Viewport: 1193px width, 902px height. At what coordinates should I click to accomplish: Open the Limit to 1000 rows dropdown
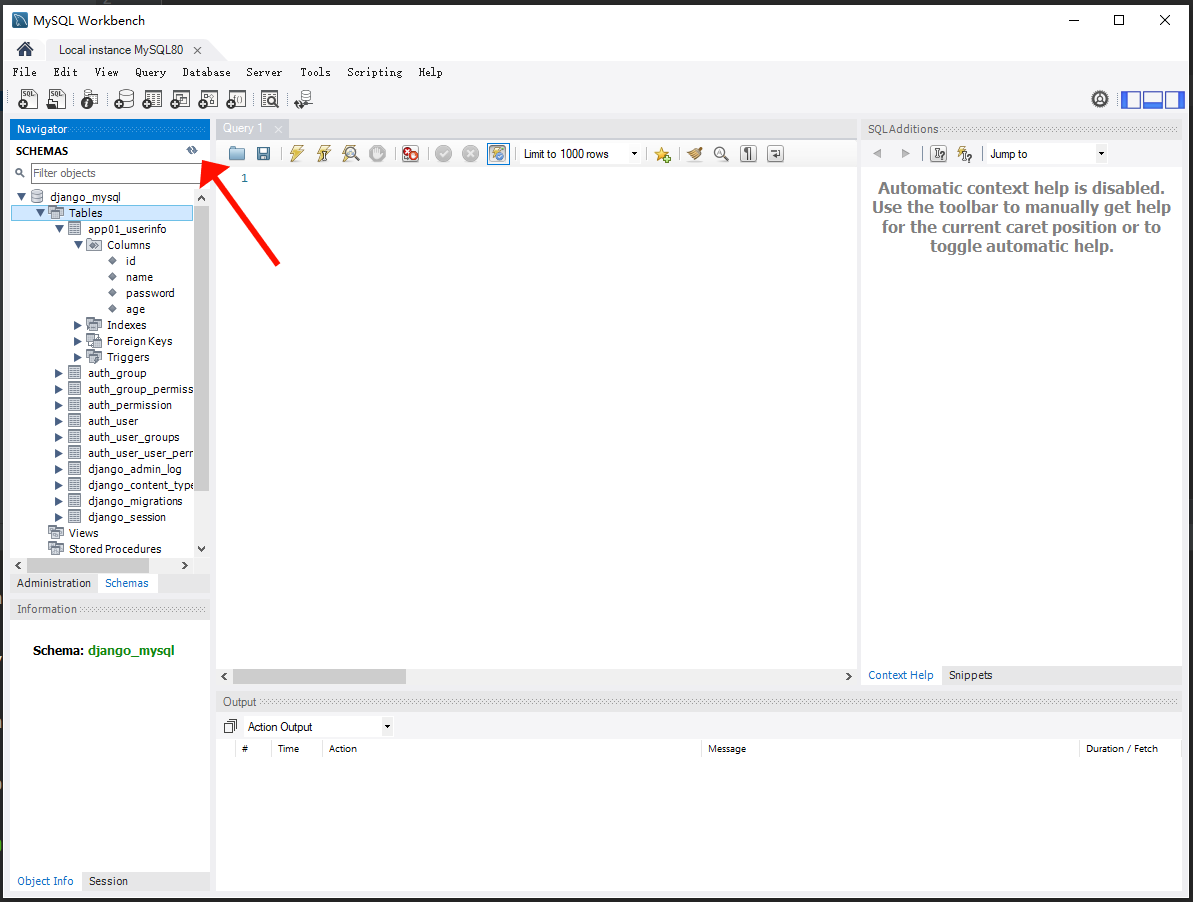pyautogui.click(x=581, y=154)
